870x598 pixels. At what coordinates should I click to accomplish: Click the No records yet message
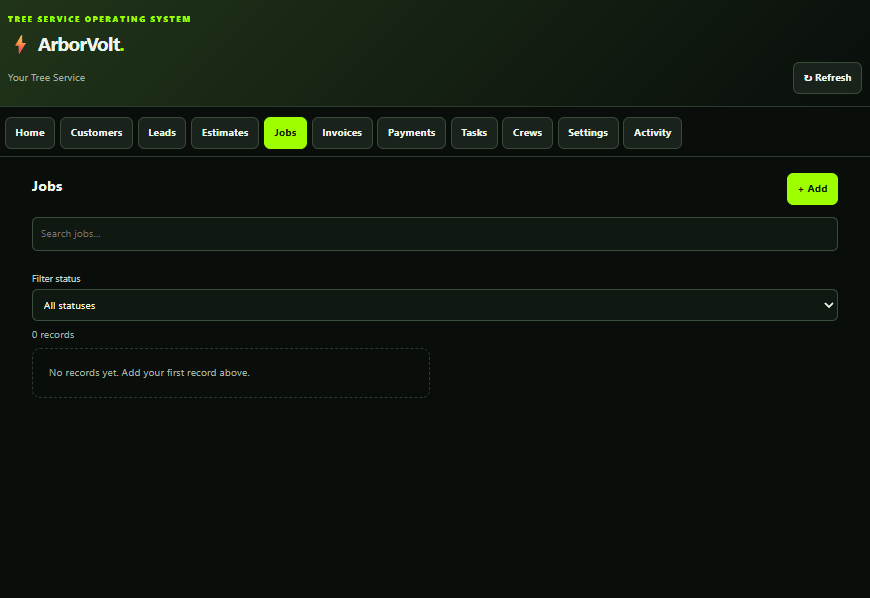click(149, 373)
